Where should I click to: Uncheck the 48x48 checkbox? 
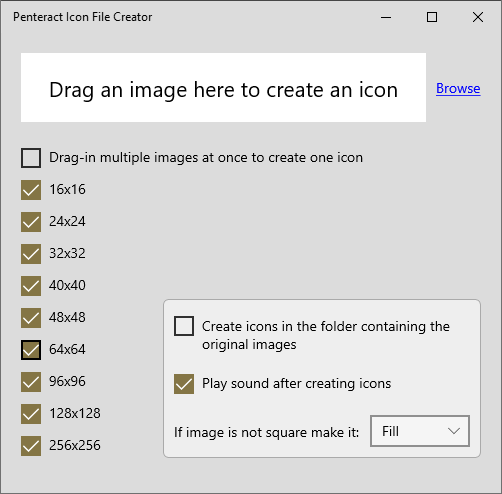[x=31, y=318]
